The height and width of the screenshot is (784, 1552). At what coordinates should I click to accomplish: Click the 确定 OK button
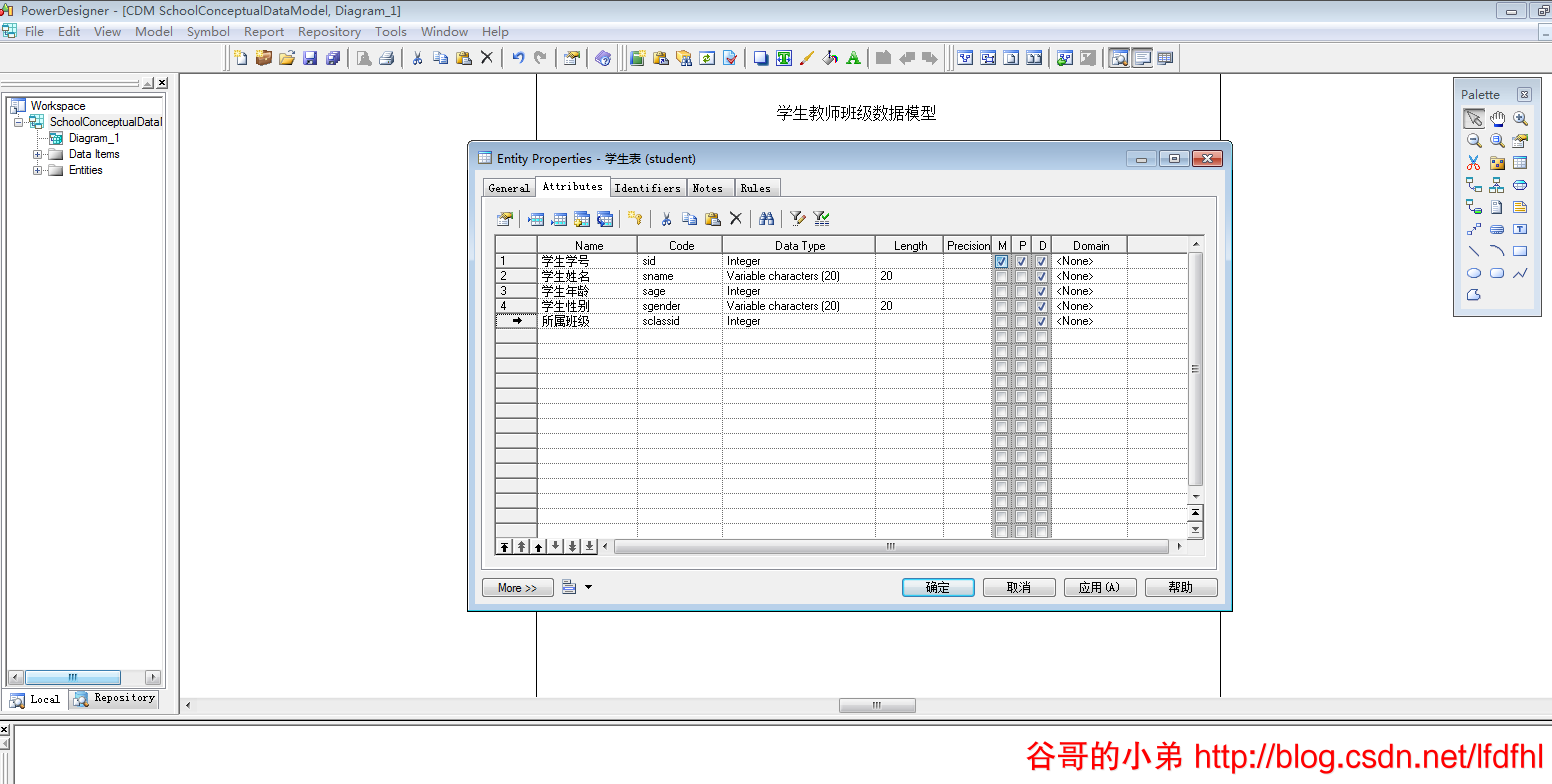[938, 588]
